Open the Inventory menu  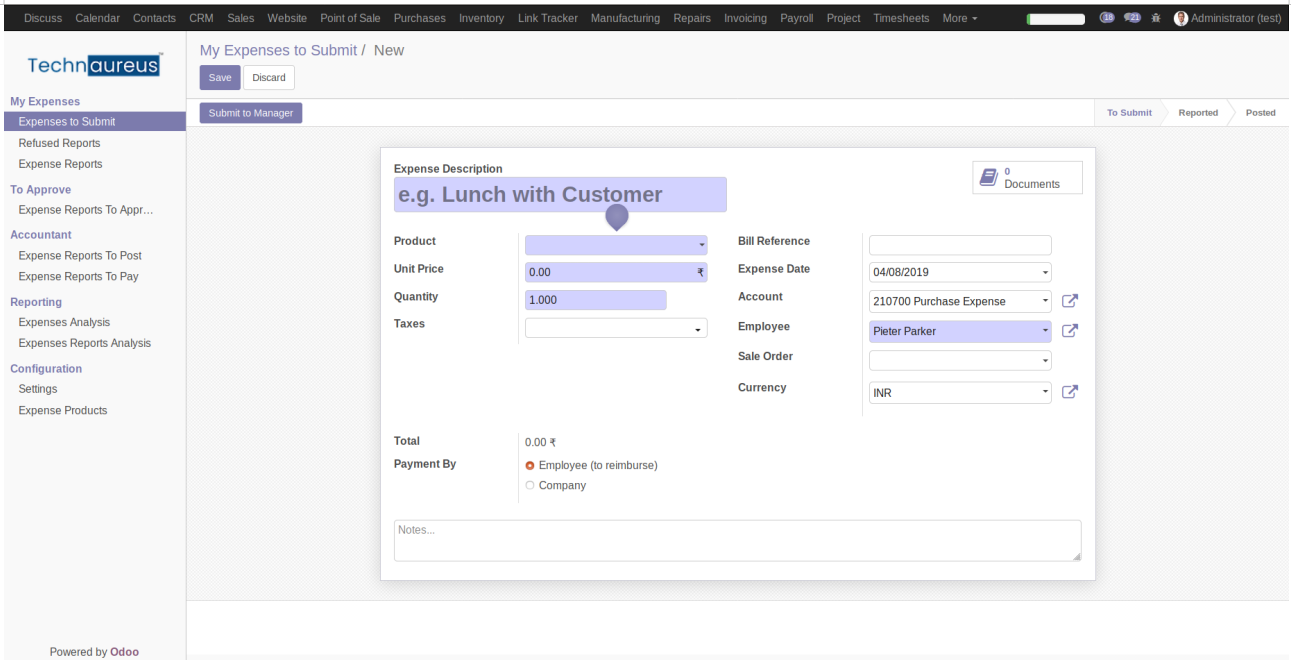(x=481, y=18)
